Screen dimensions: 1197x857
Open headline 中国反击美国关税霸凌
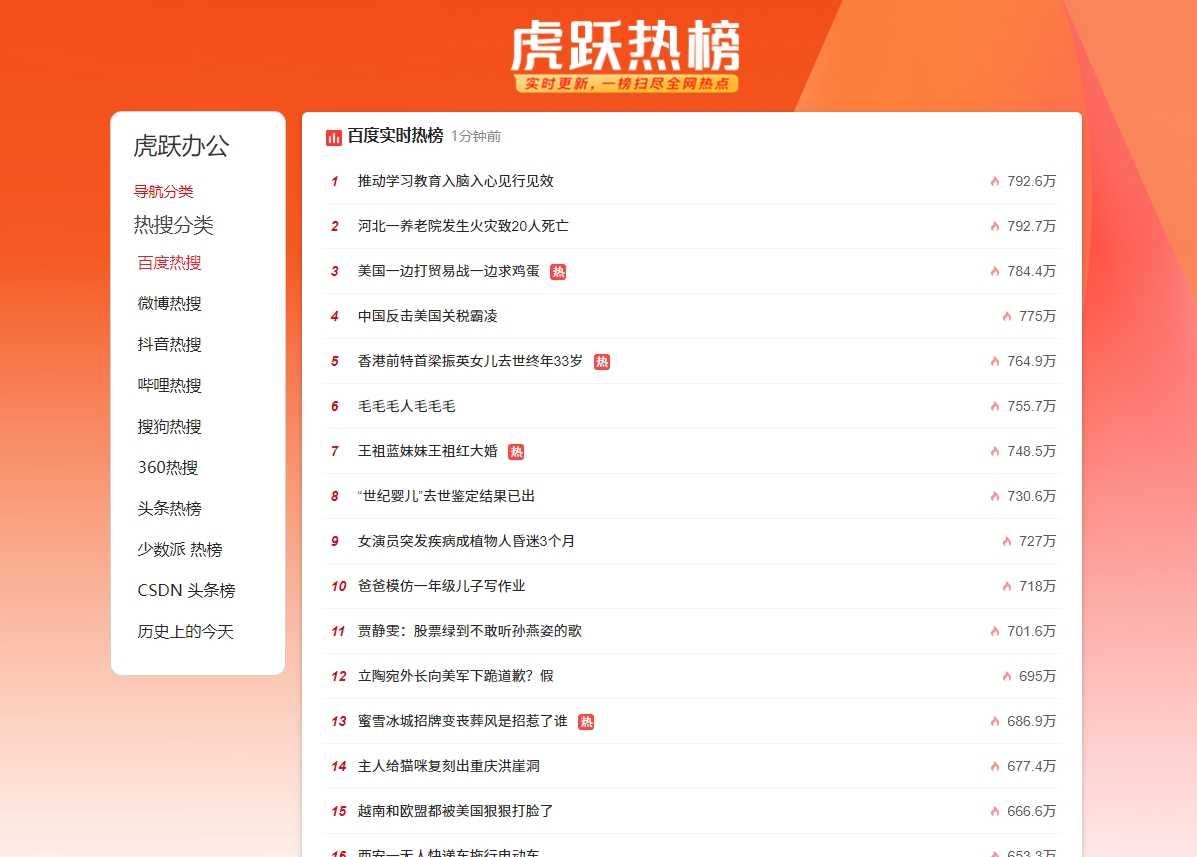coord(428,317)
